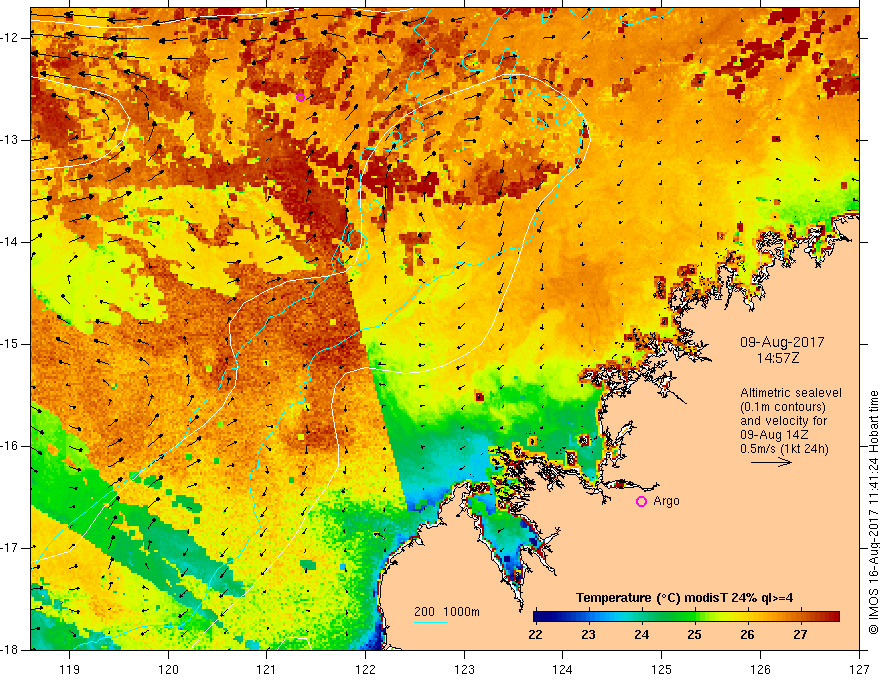Screen dimensions: 880x680
Task: Click longitude axis label '123'
Action: click(464, 669)
